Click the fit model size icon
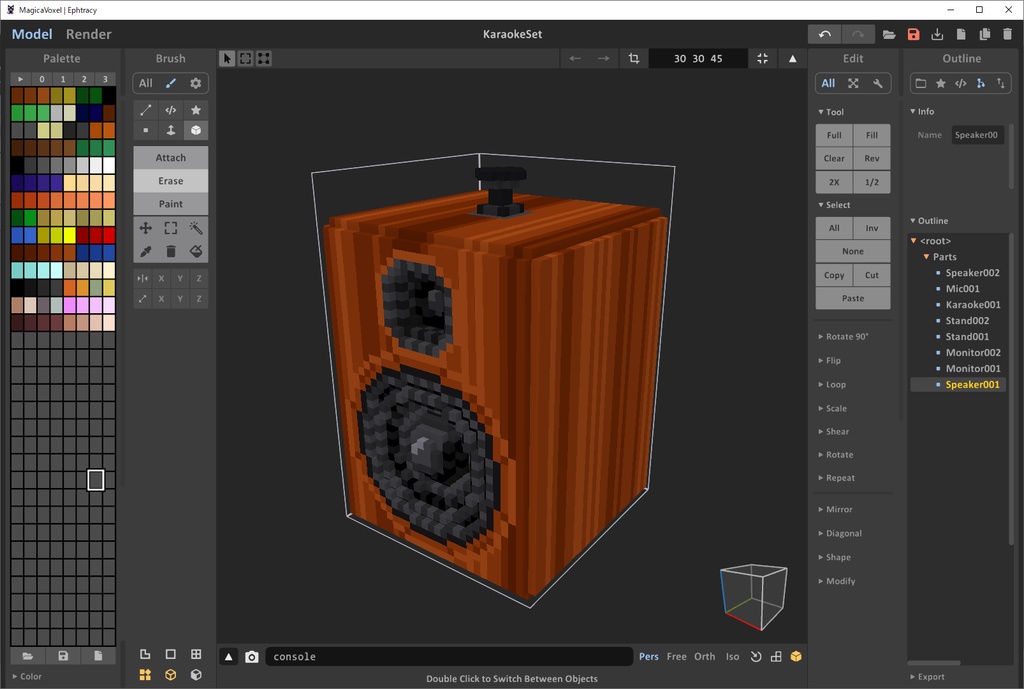Viewport: 1024px width, 689px height. tap(762, 58)
